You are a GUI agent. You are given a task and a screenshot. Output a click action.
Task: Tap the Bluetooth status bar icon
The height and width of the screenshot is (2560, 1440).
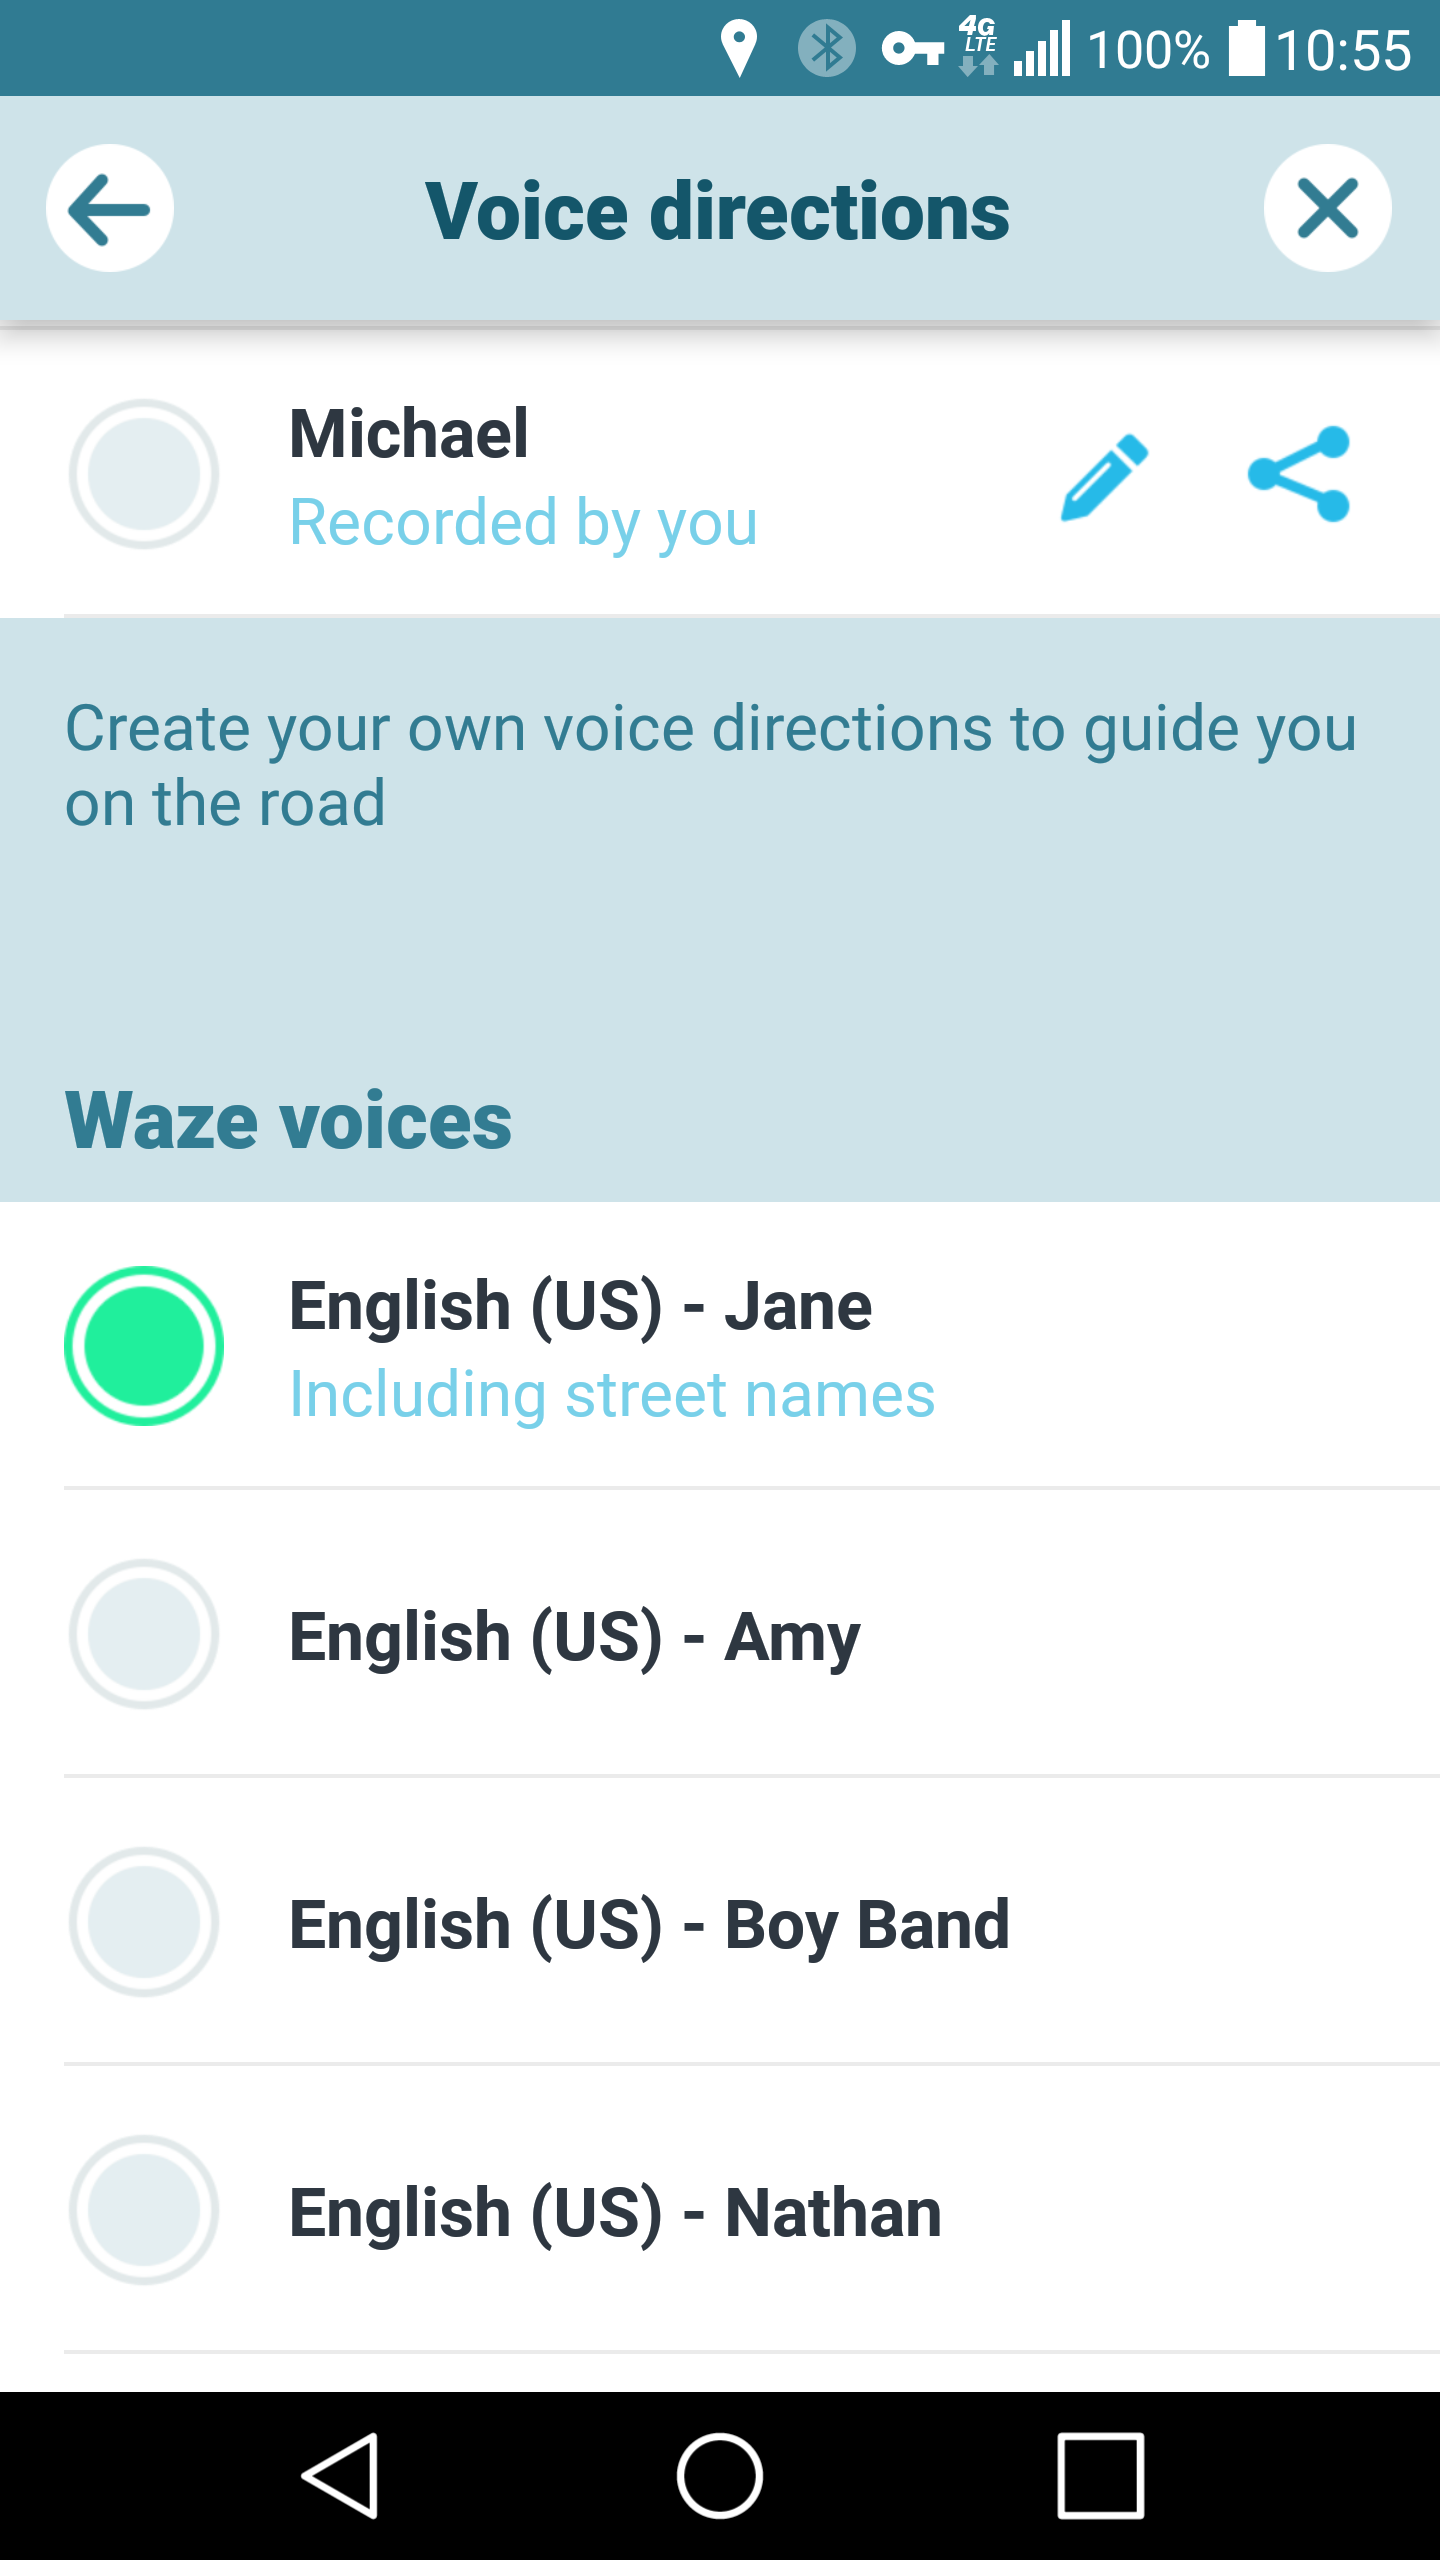point(826,48)
